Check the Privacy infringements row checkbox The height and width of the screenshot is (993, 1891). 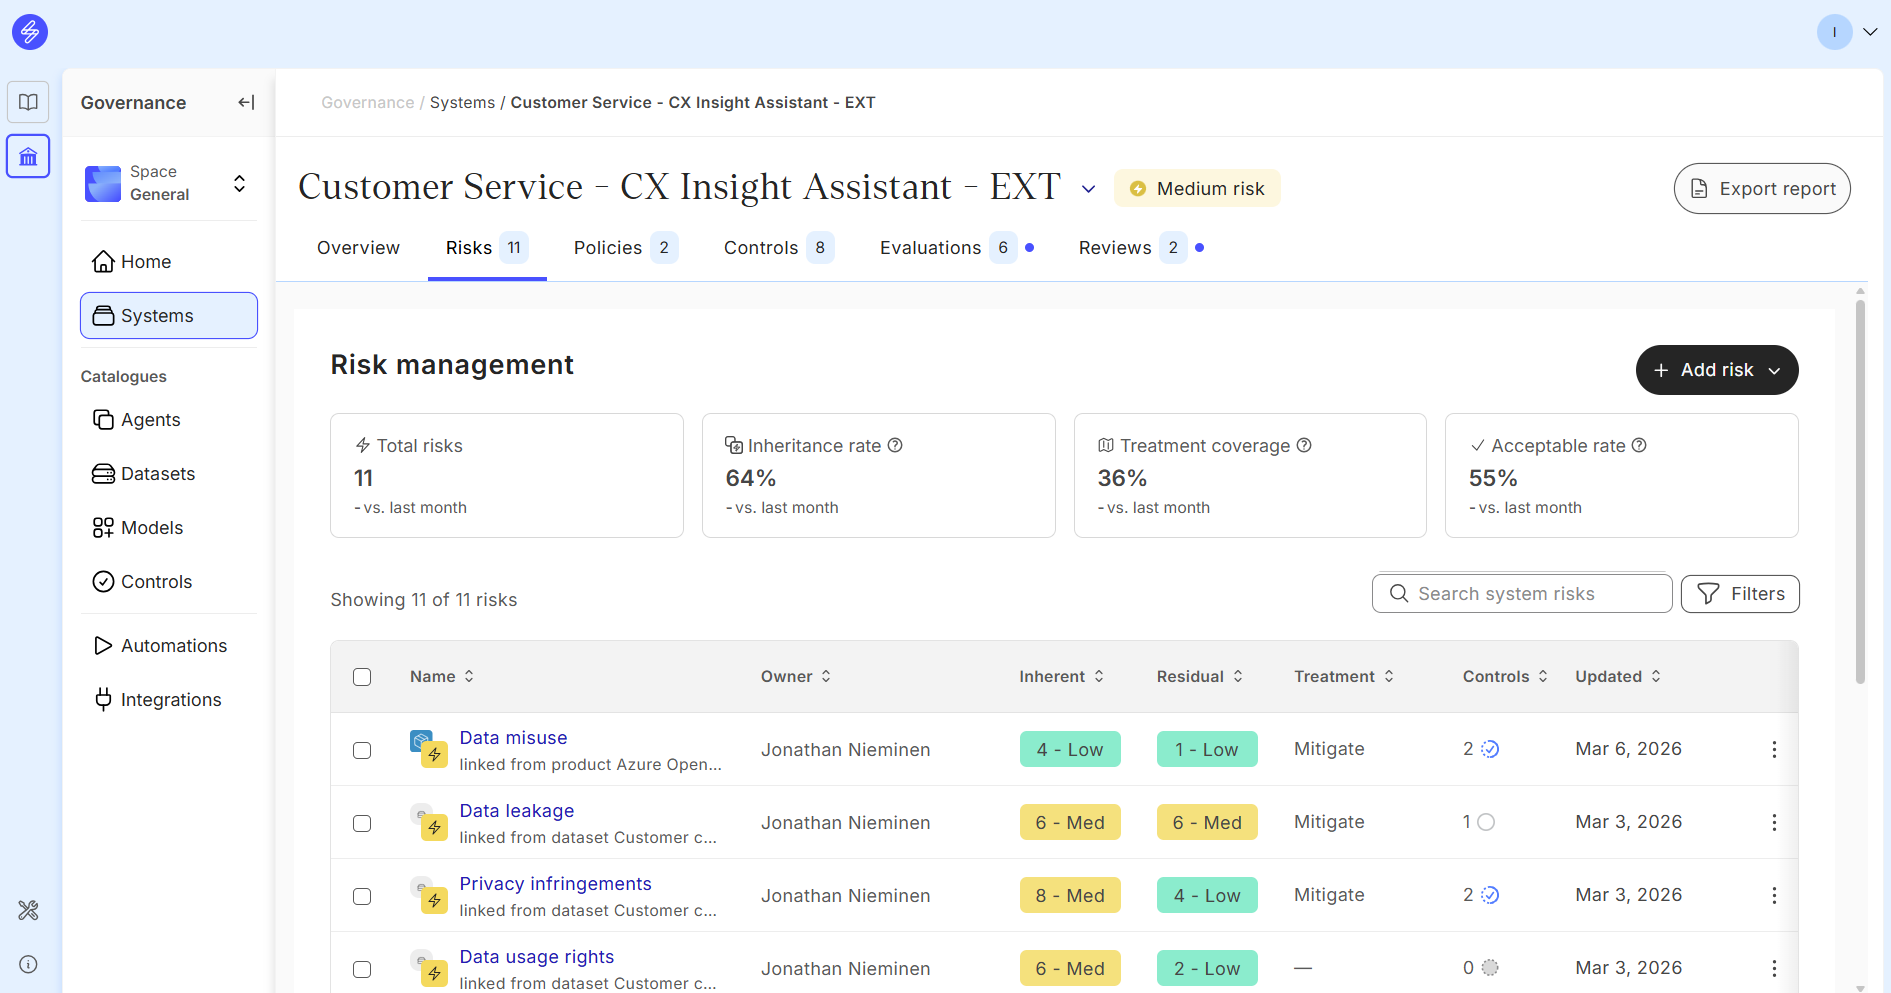(362, 896)
